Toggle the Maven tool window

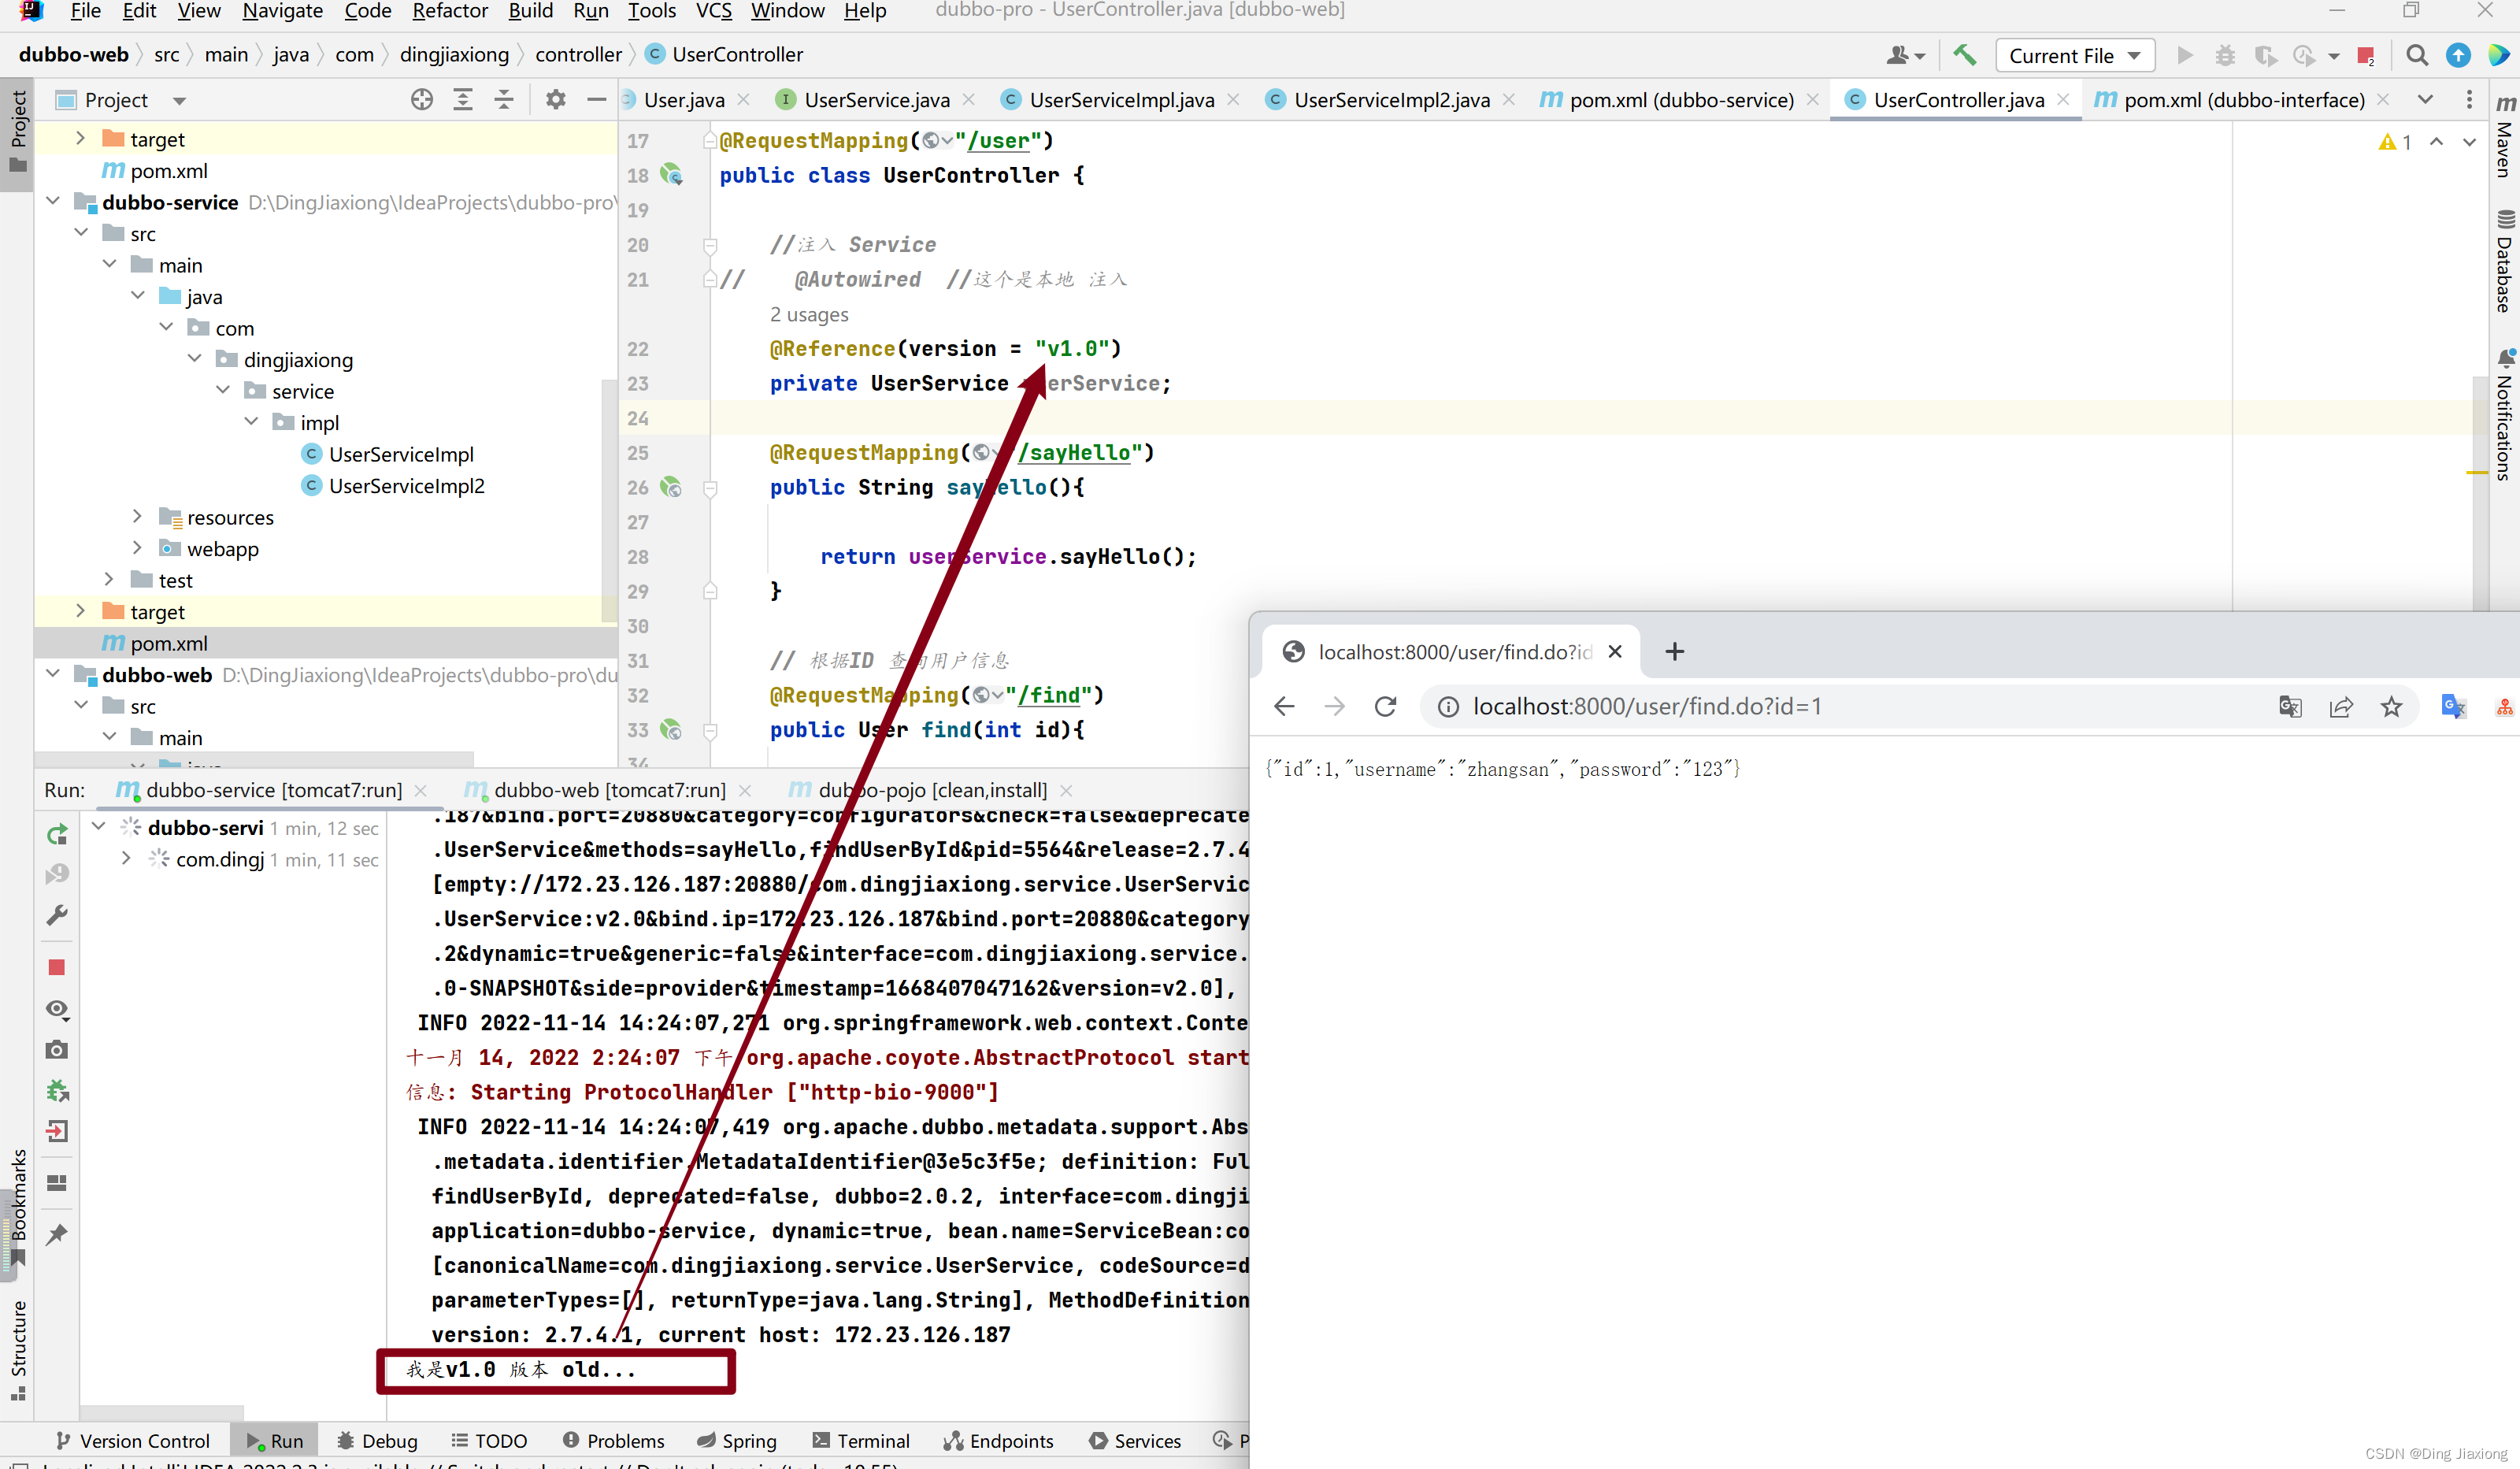[2504, 137]
